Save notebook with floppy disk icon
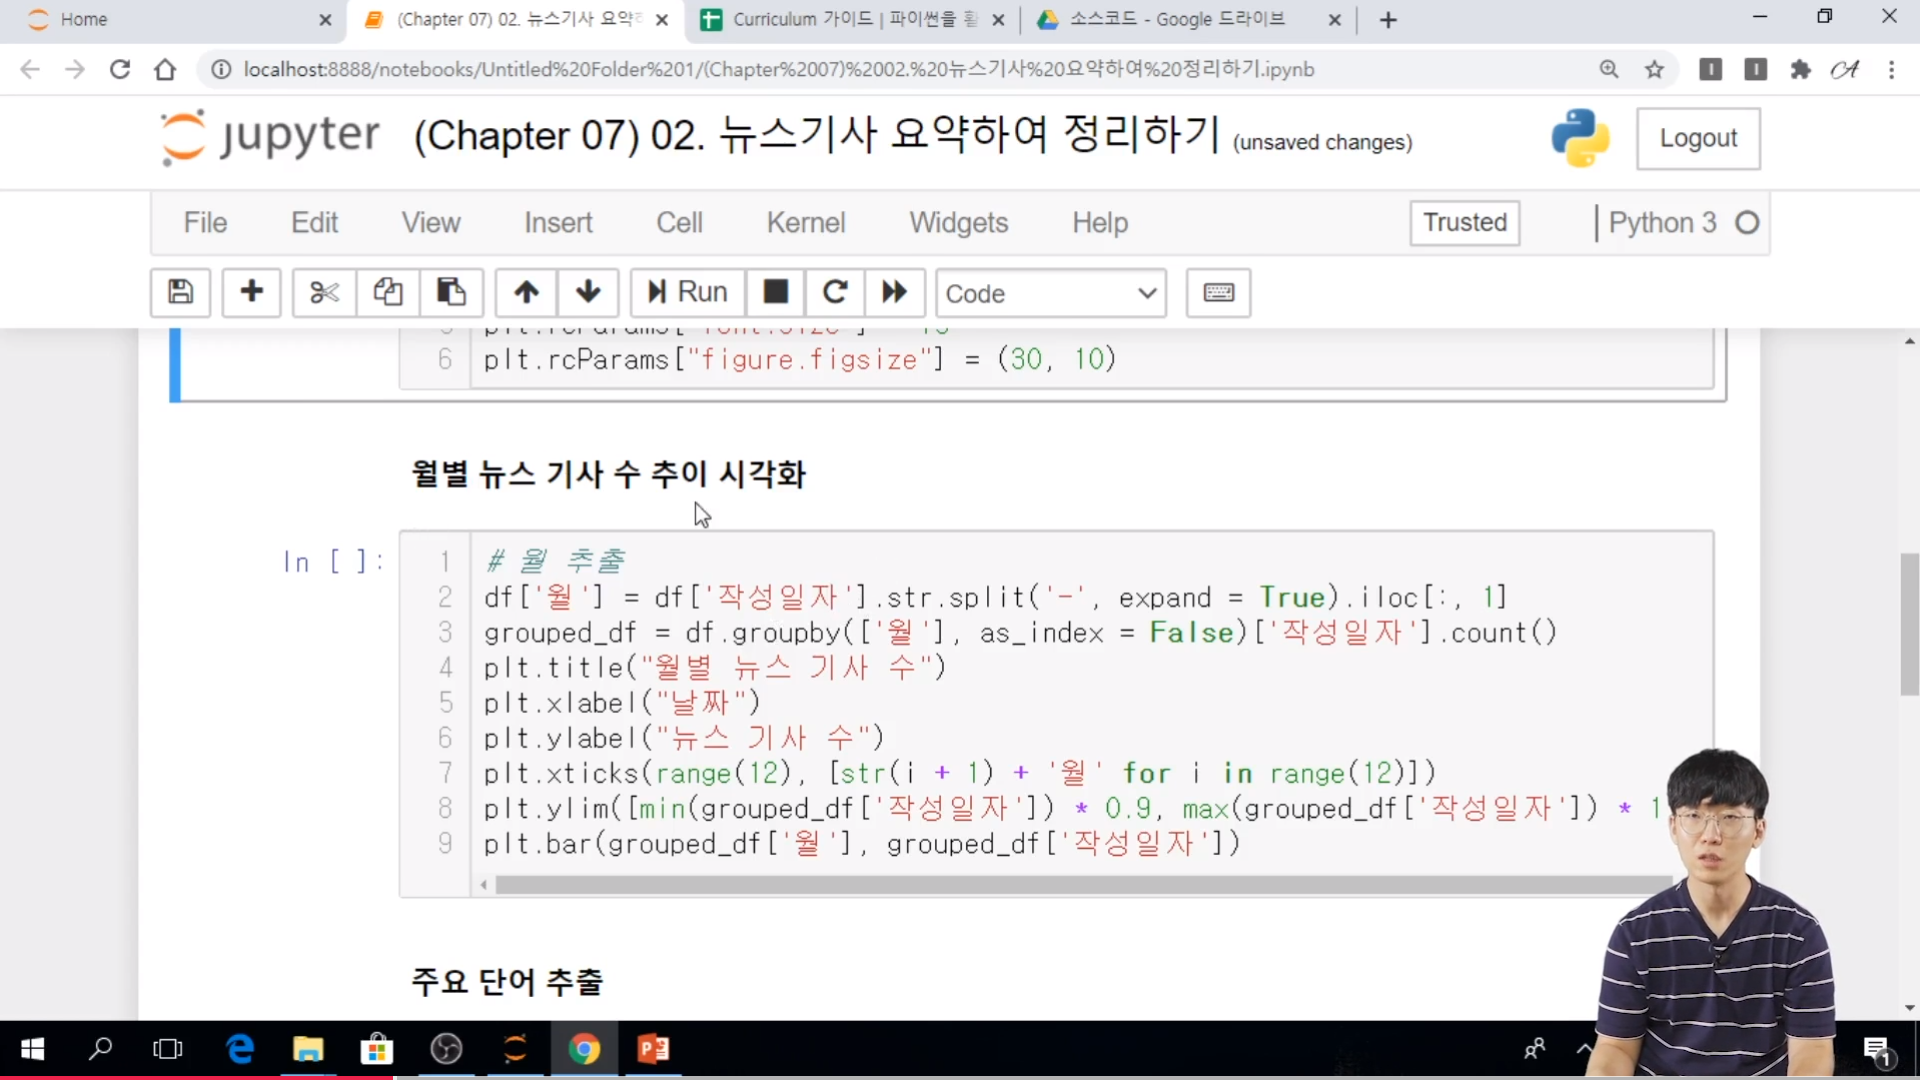Image resolution: width=1920 pixels, height=1080 pixels. pyautogui.click(x=180, y=292)
